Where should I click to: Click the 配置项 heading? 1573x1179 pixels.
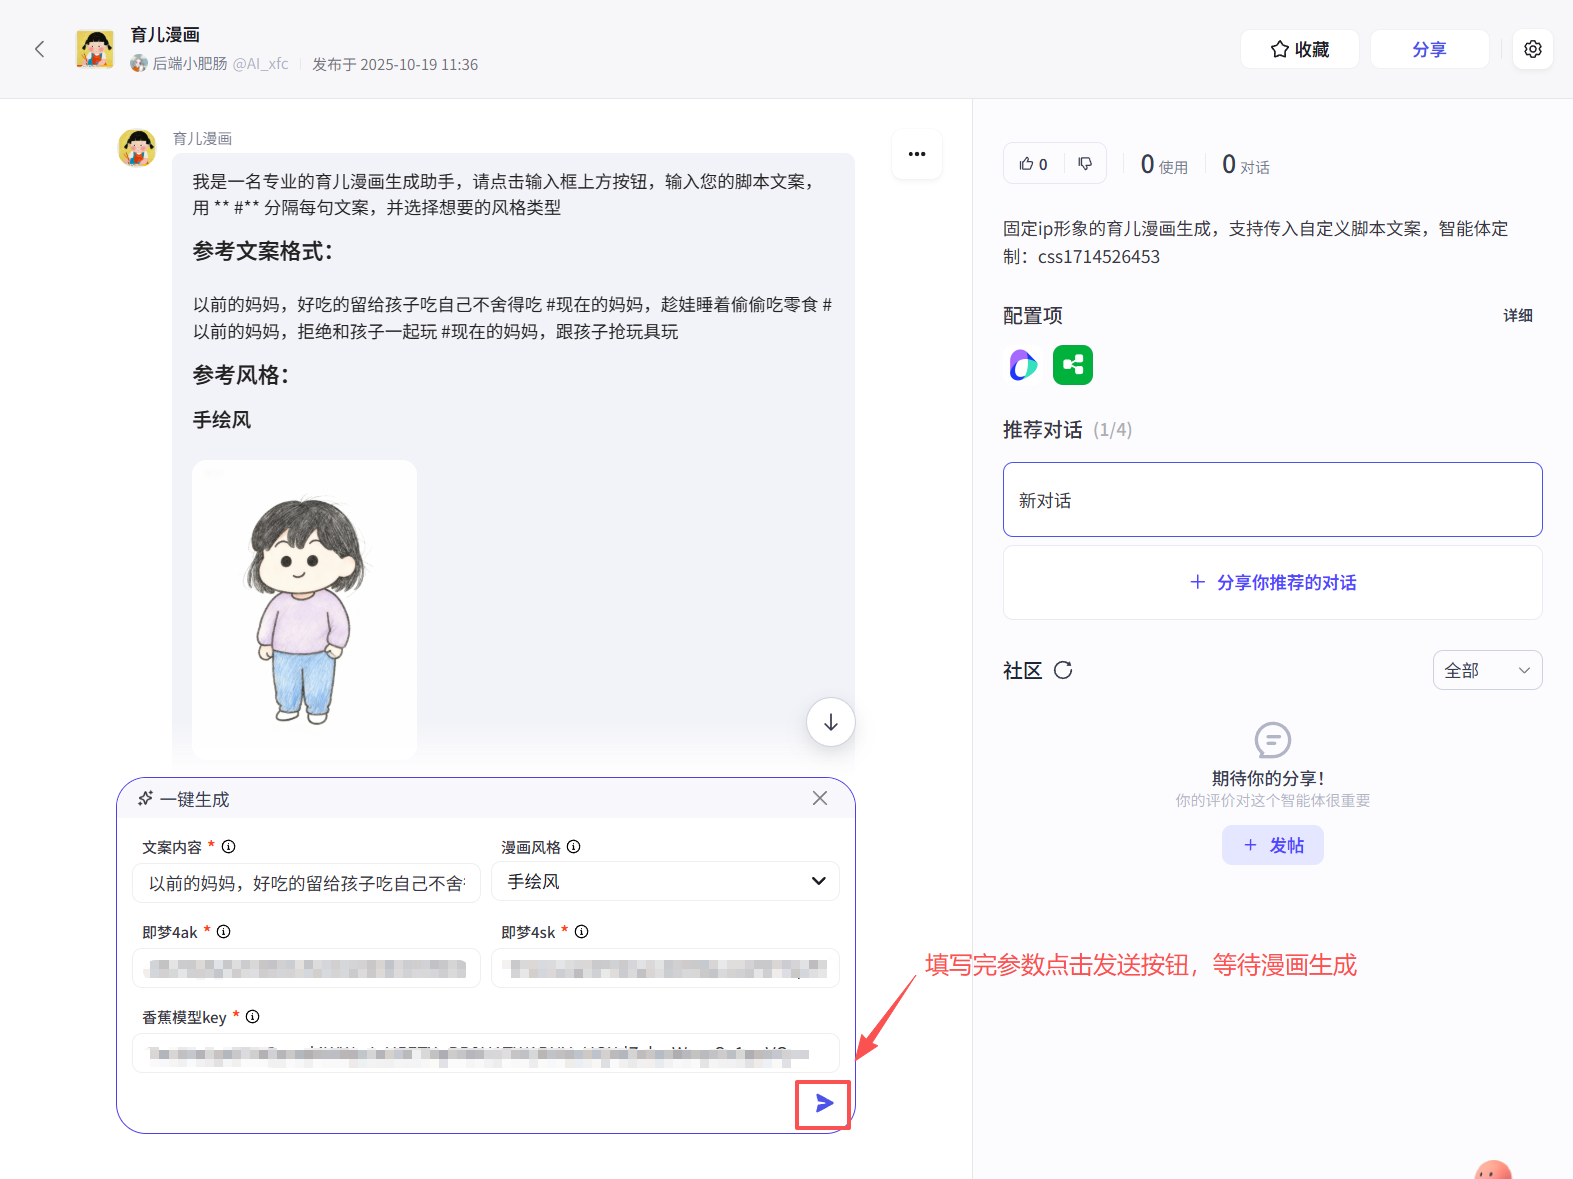(x=1033, y=316)
